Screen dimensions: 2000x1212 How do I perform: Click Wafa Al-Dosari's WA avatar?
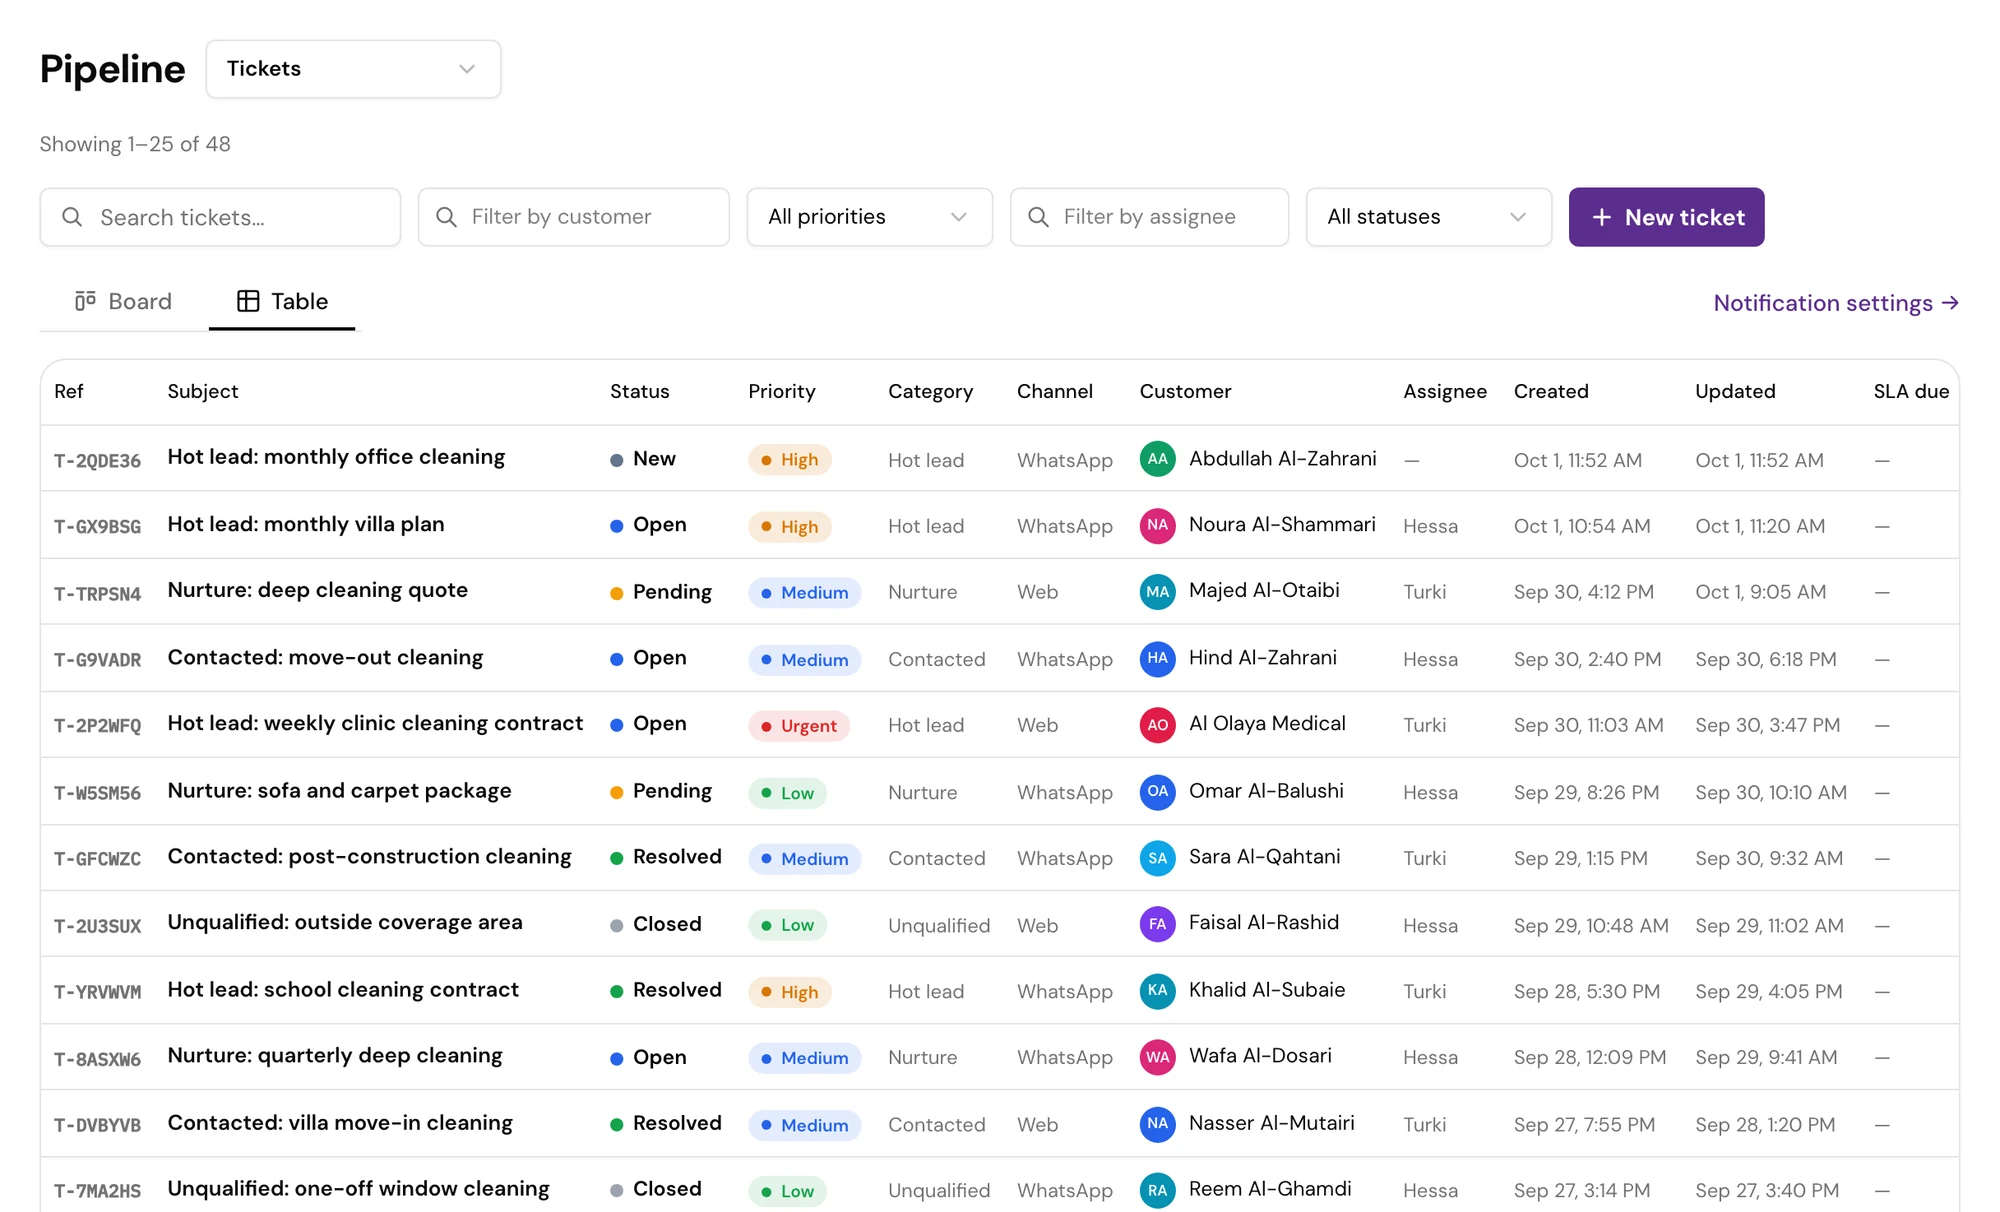(1158, 1057)
